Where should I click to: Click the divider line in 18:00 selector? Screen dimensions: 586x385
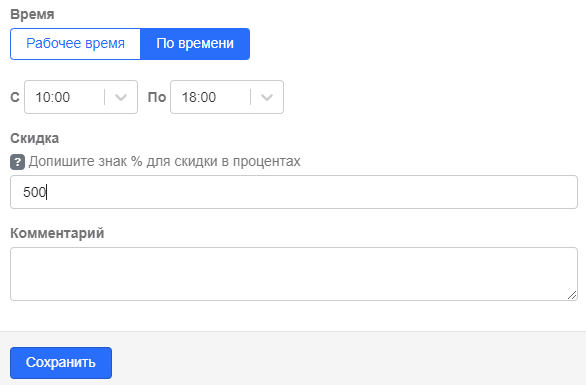[250, 97]
